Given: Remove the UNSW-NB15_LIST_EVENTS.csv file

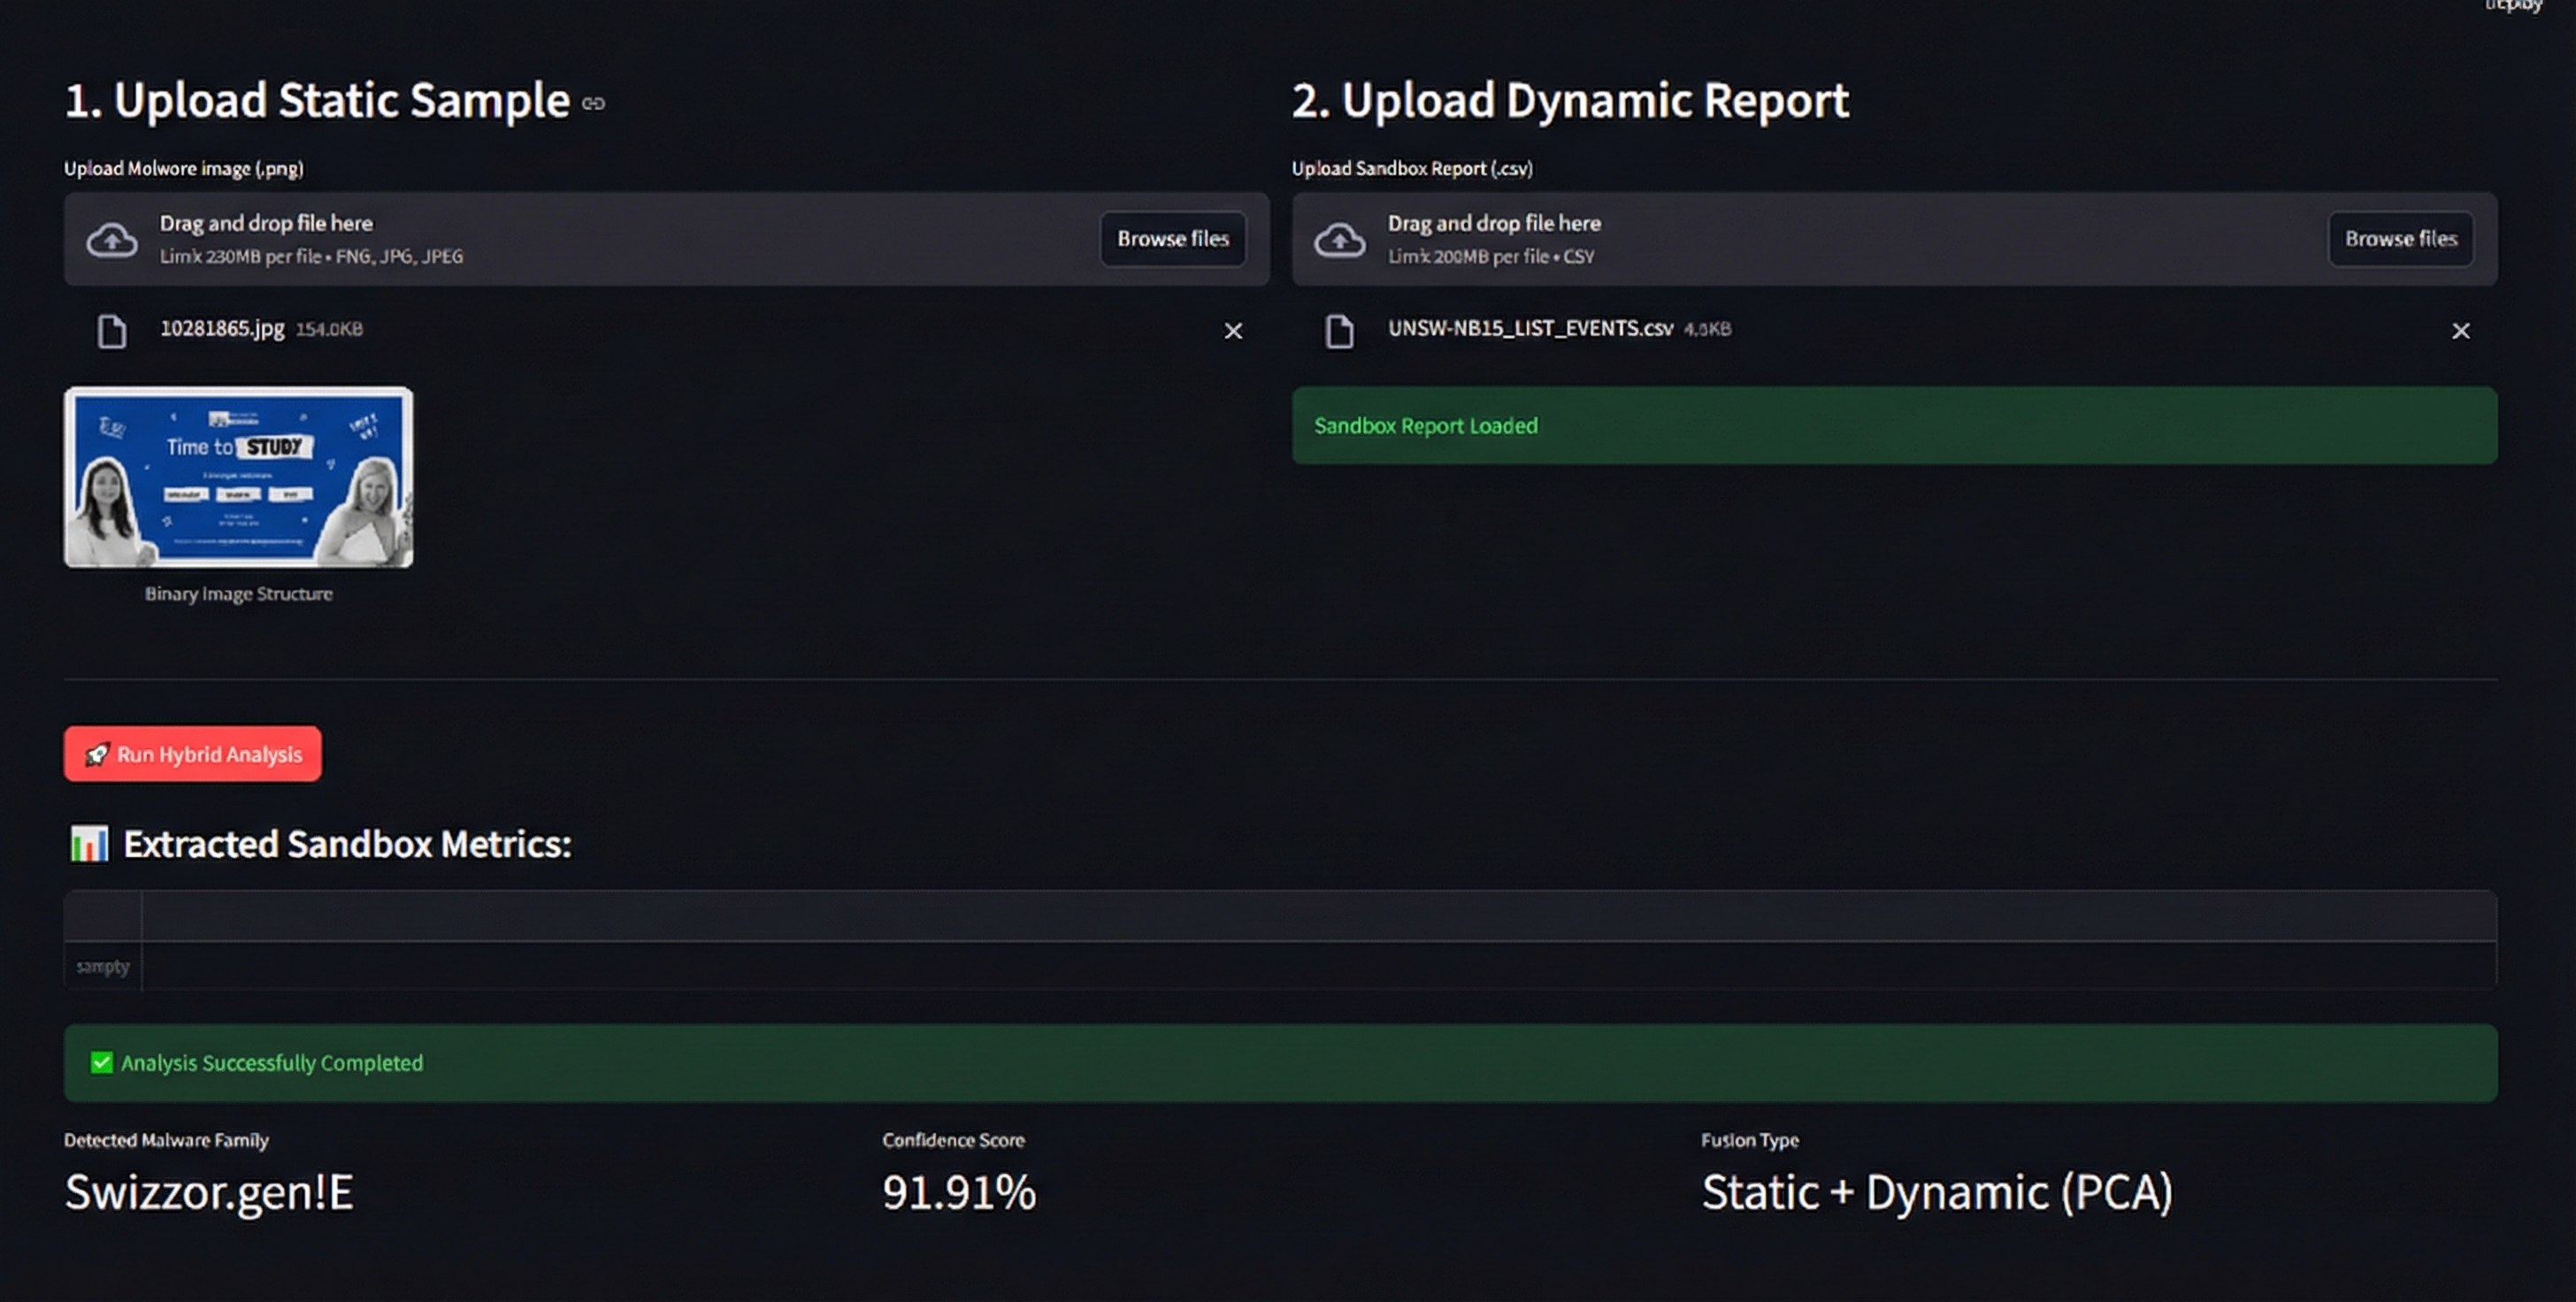Looking at the screenshot, I should pyautogui.click(x=2460, y=331).
